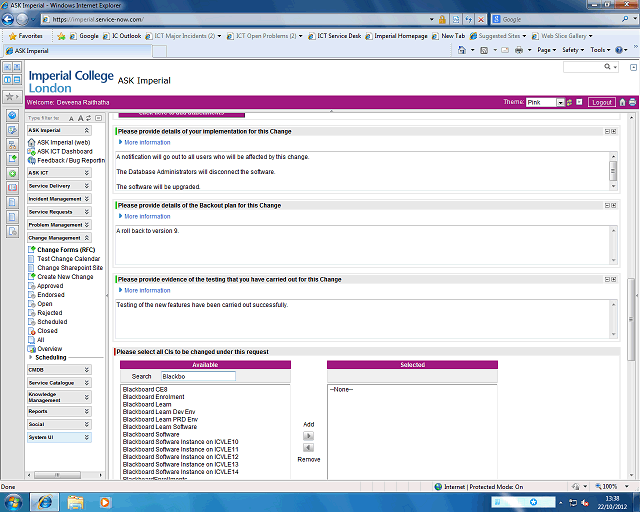Click the Logout button
Screen dimensions: 640x512
[x=601, y=102]
